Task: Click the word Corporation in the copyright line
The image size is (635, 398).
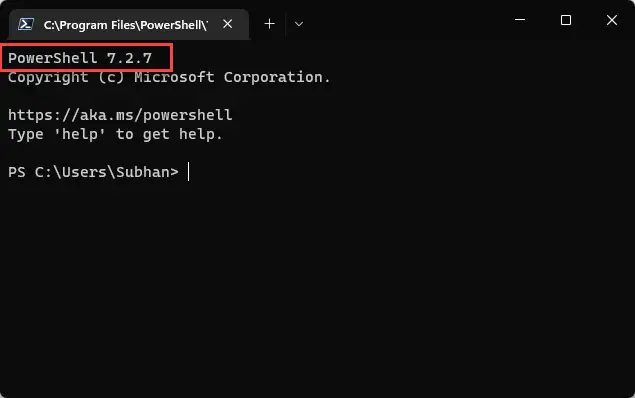Action: pyautogui.click(x=277, y=77)
